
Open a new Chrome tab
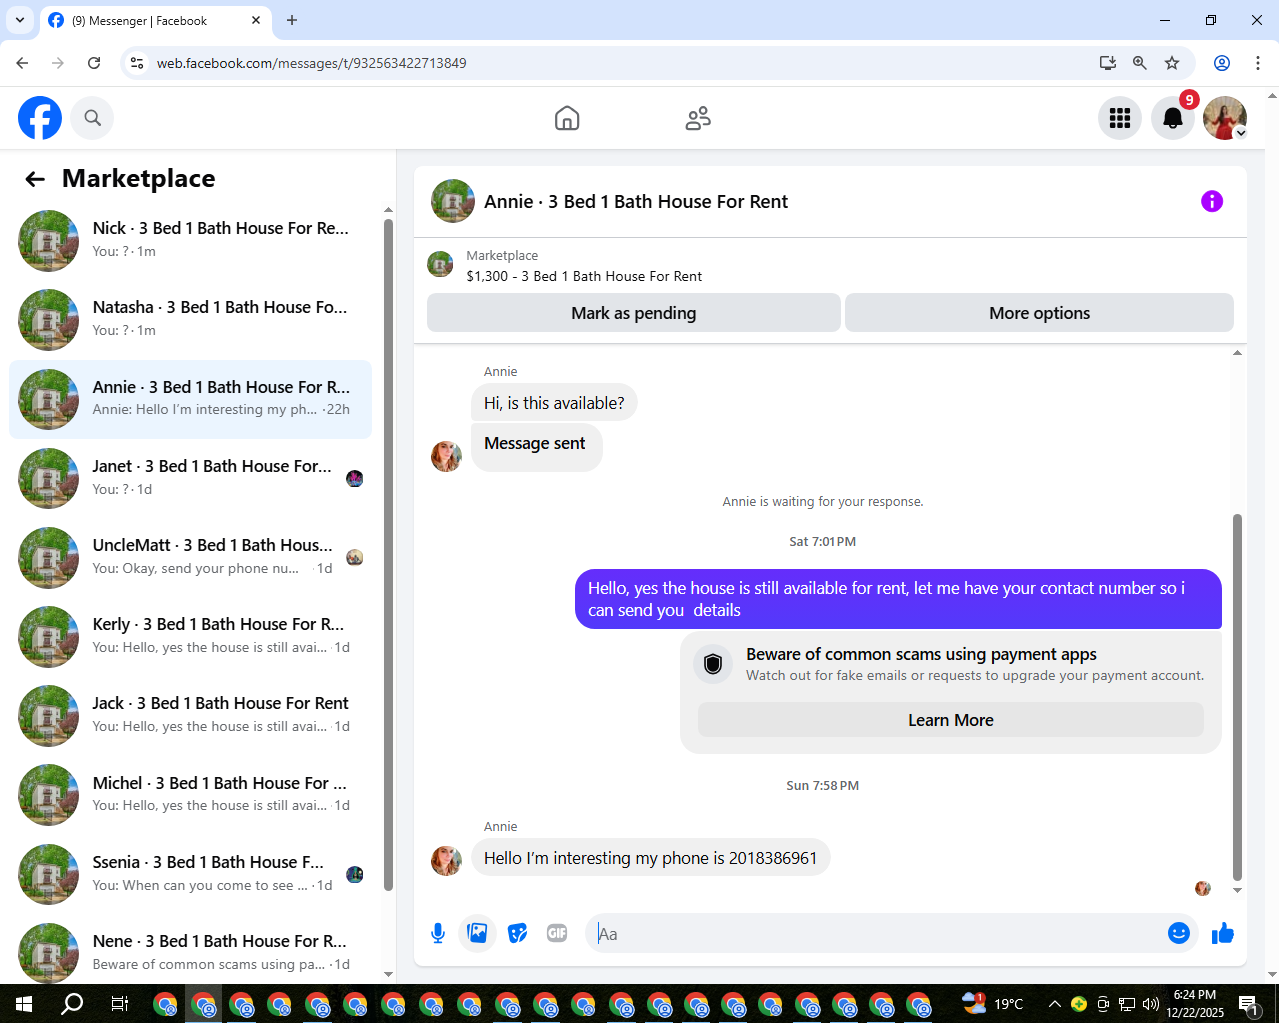click(x=292, y=20)
